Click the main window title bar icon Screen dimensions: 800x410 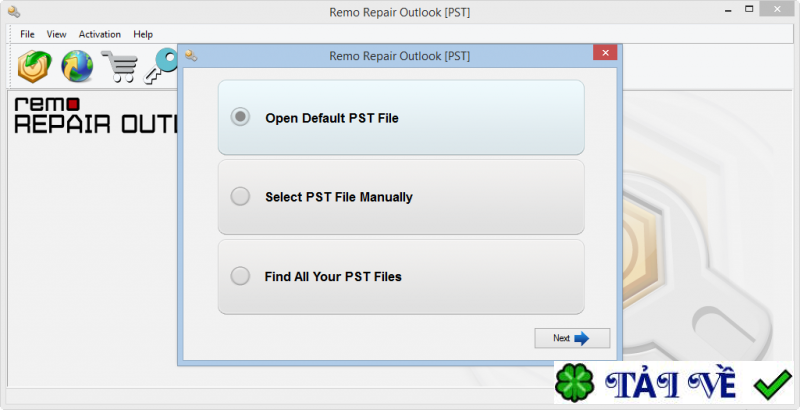coord(13,13)
